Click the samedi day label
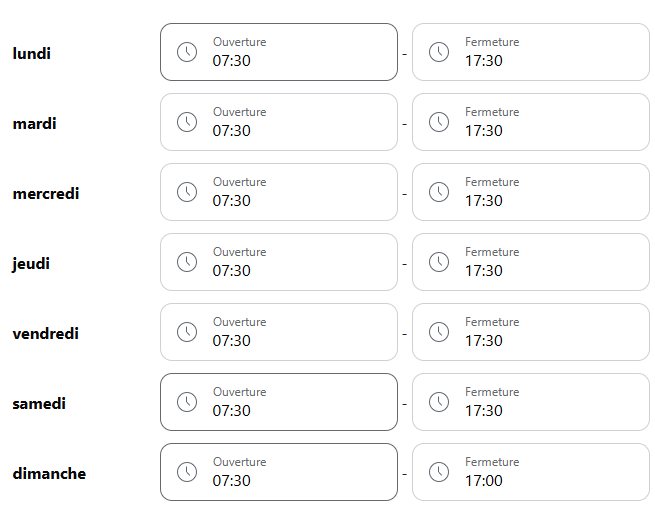Image resolution: width=655 pixels, height=510 pixels. pyautogui.click(x=39, y=403)
